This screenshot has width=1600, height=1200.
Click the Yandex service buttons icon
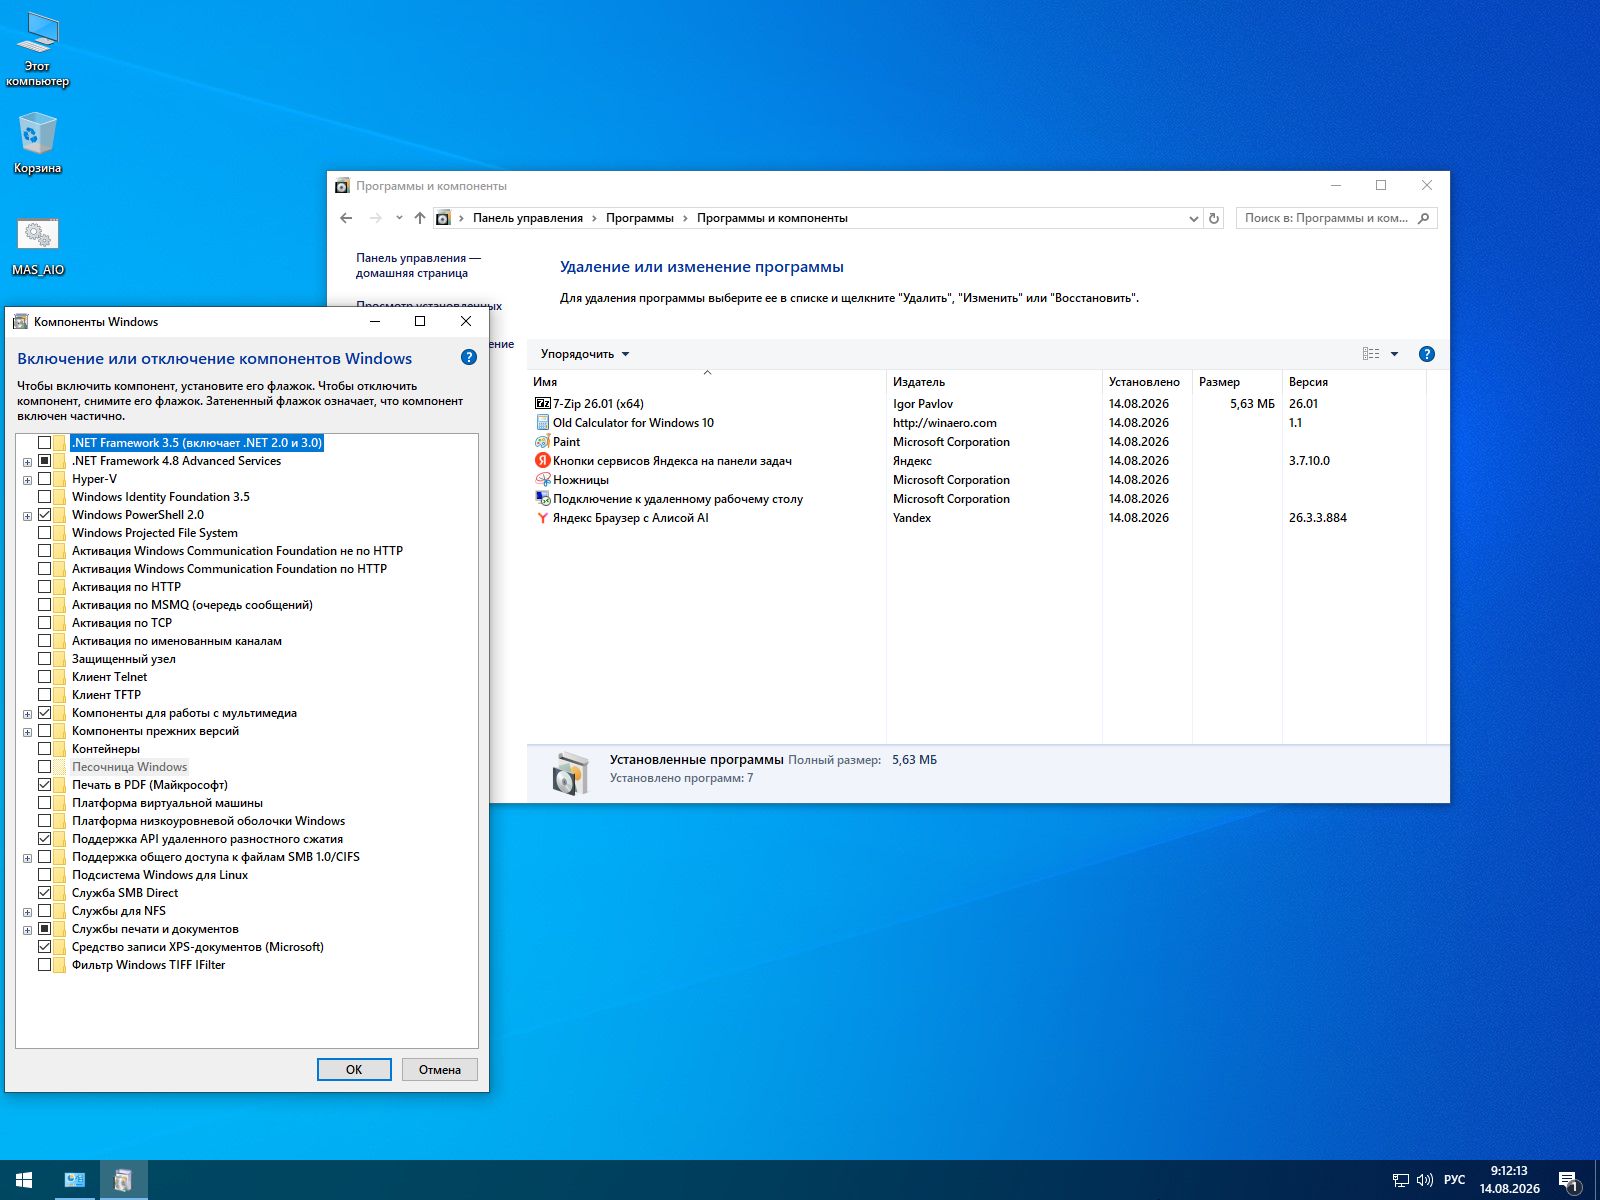543,461
